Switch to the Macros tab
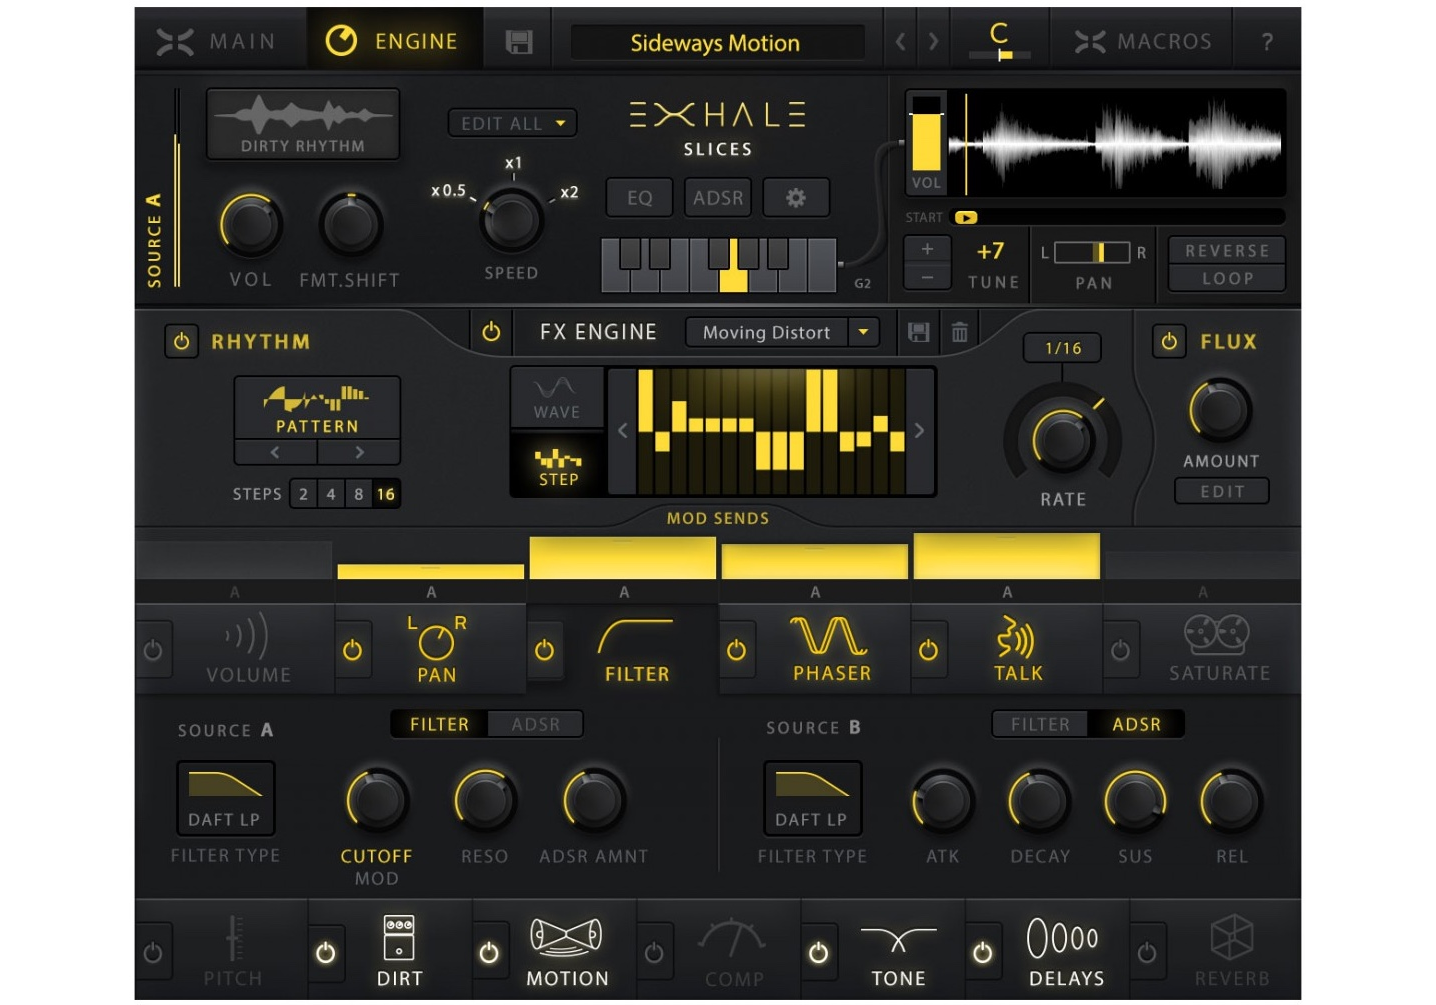Viewport: 1436px width, 1005px height. (1143, 42)
